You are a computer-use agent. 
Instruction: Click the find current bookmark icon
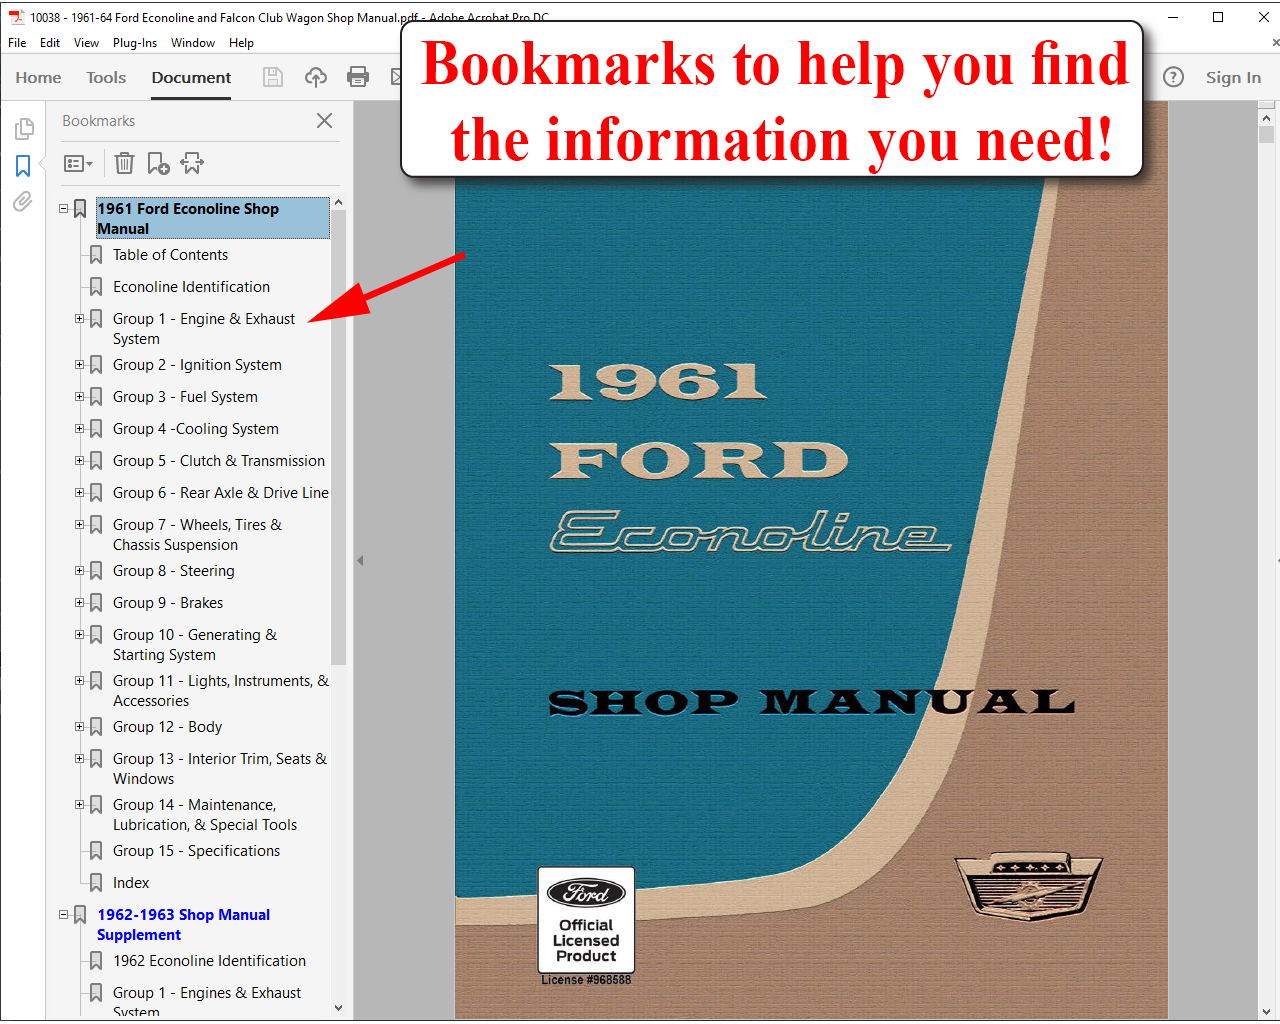192,163
